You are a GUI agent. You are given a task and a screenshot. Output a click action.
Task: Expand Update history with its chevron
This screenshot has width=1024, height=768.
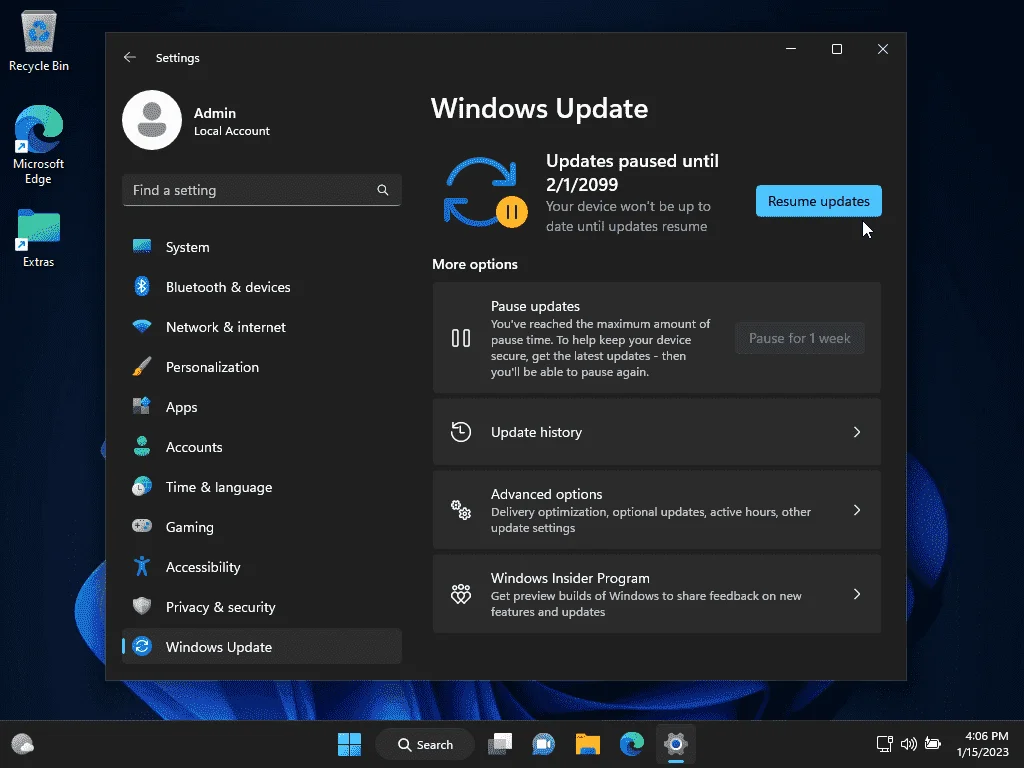(857, 432)
